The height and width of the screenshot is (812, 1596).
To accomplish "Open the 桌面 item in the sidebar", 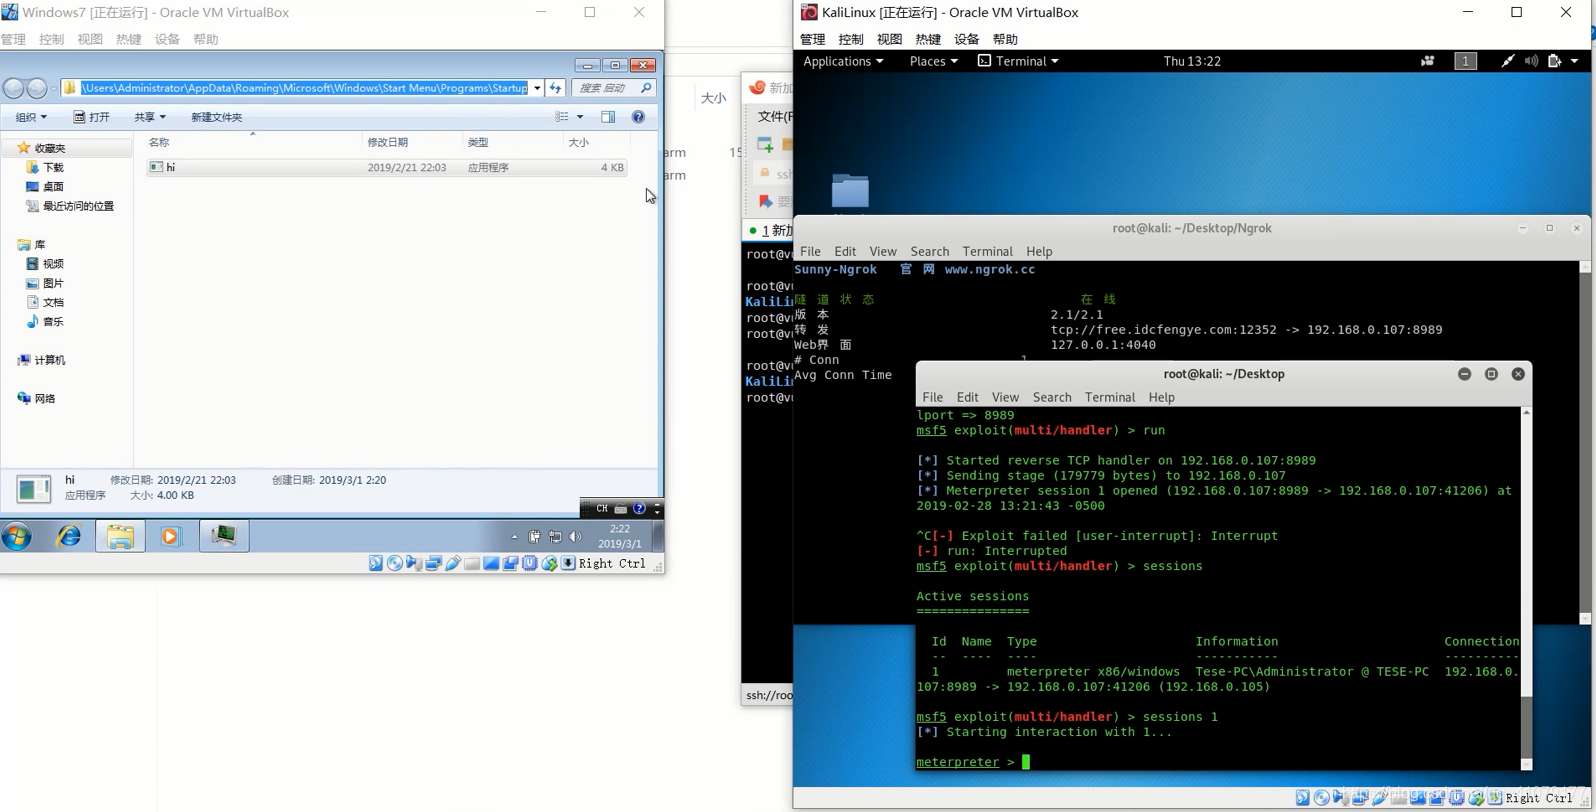I will [44, 187].
